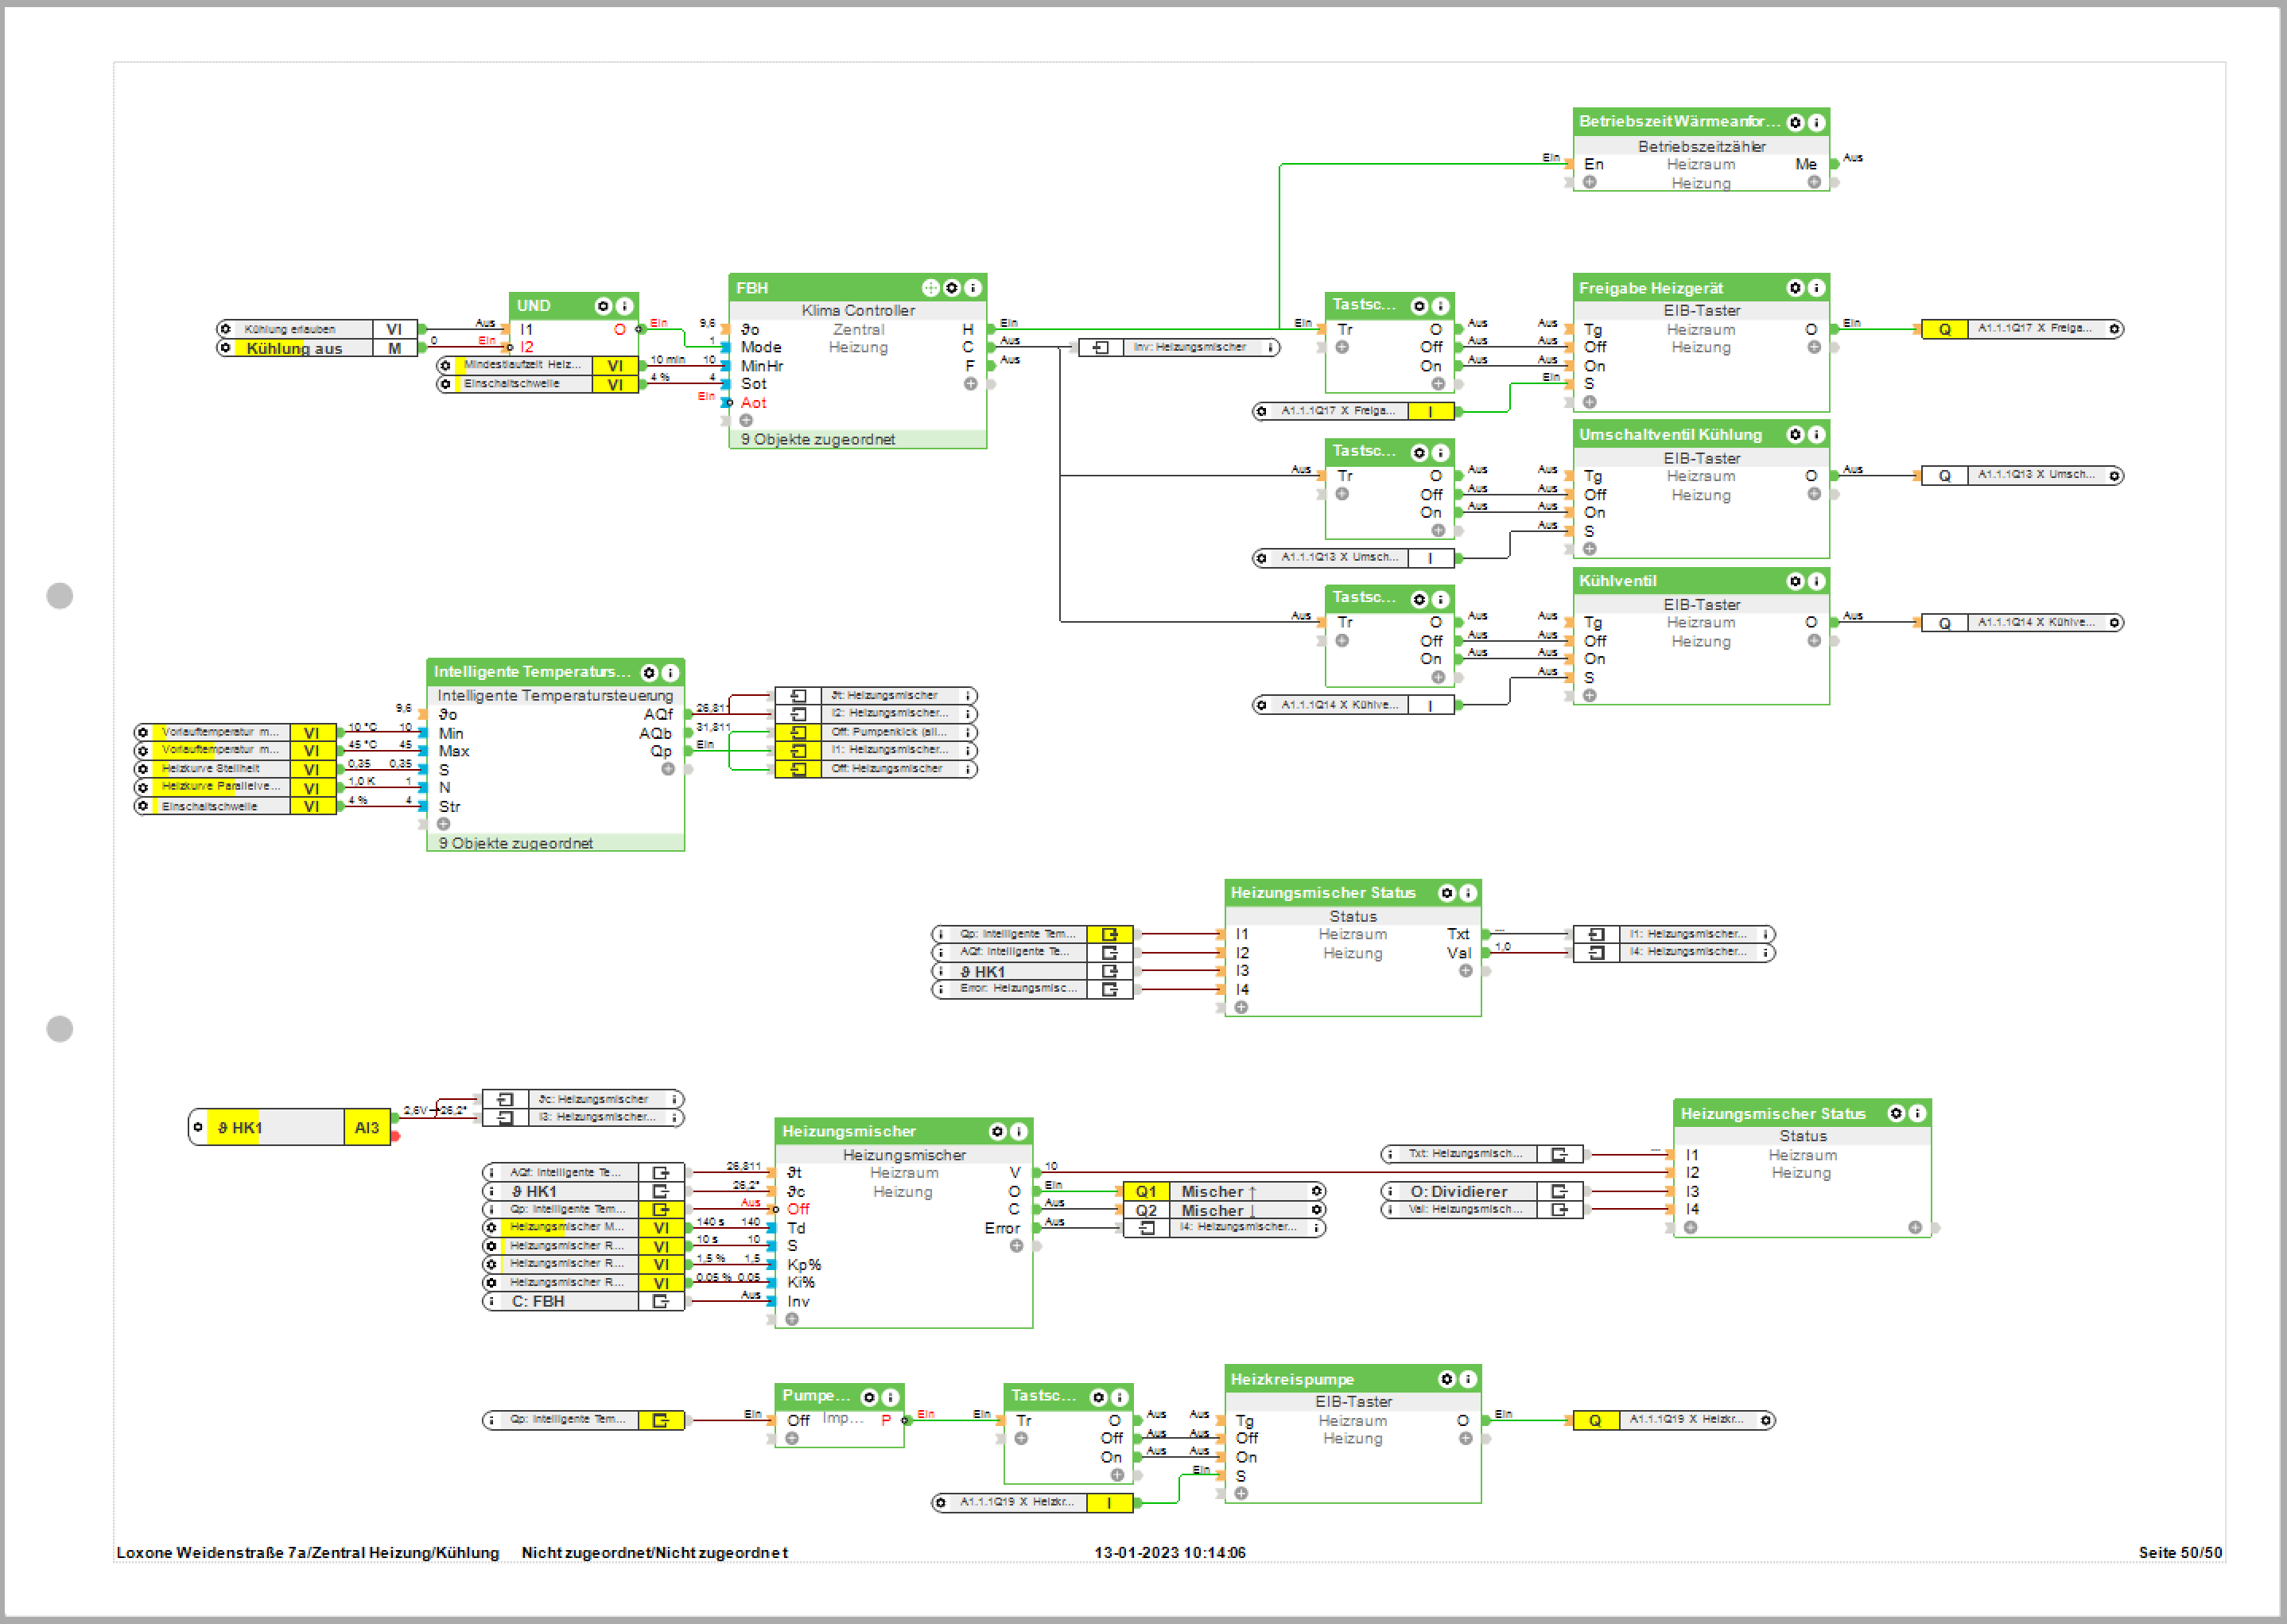This screenshot has height=1624, width=2287.
Task: Add output via plus on Heizungsmischer block
Action: click(1016, 1246)
